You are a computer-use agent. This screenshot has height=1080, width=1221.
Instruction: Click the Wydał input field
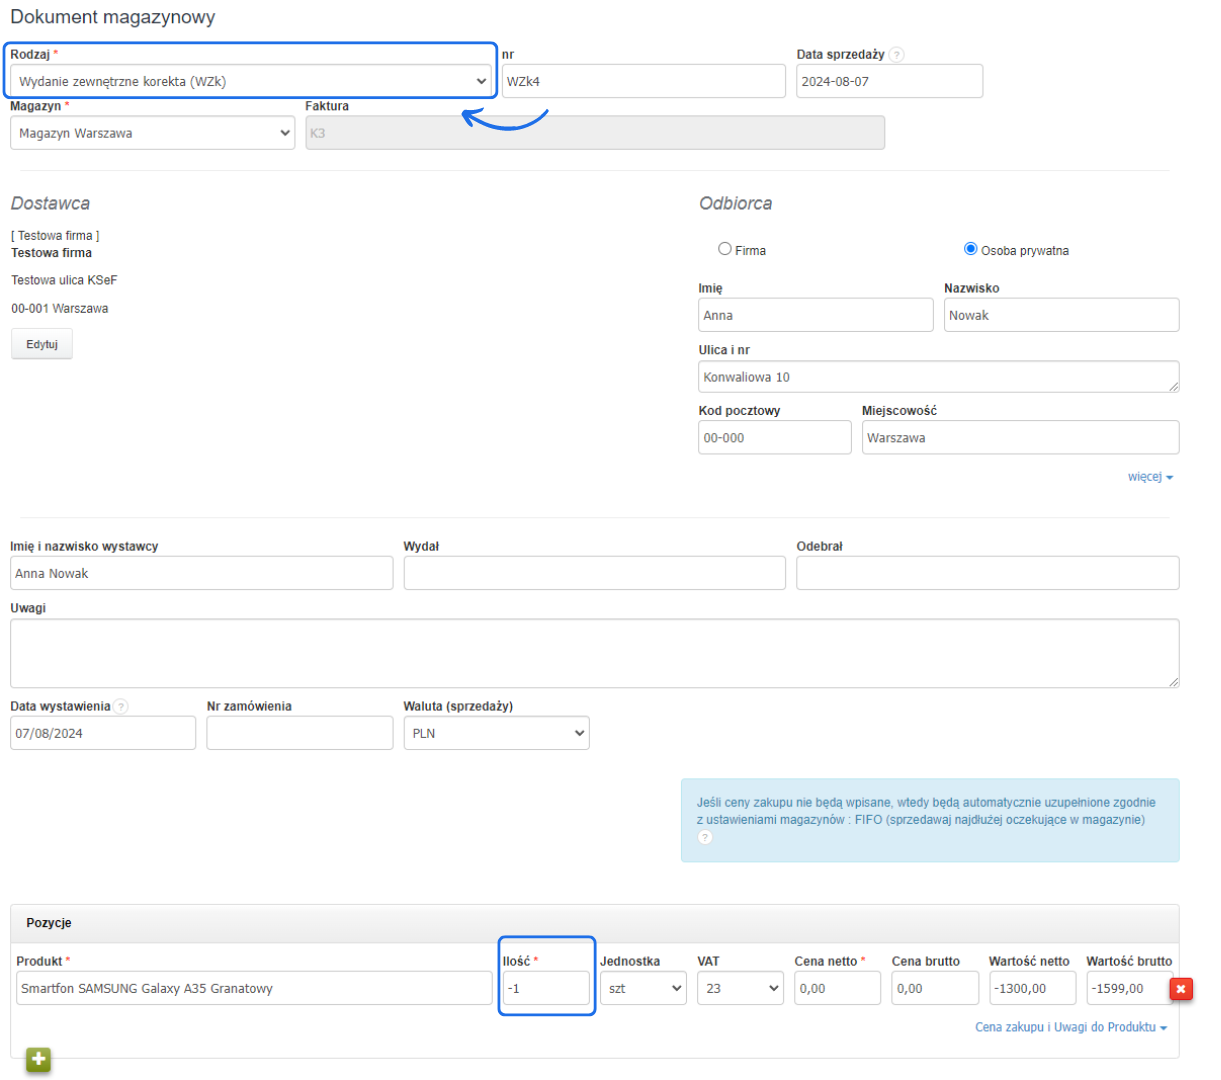pos(594,573)
